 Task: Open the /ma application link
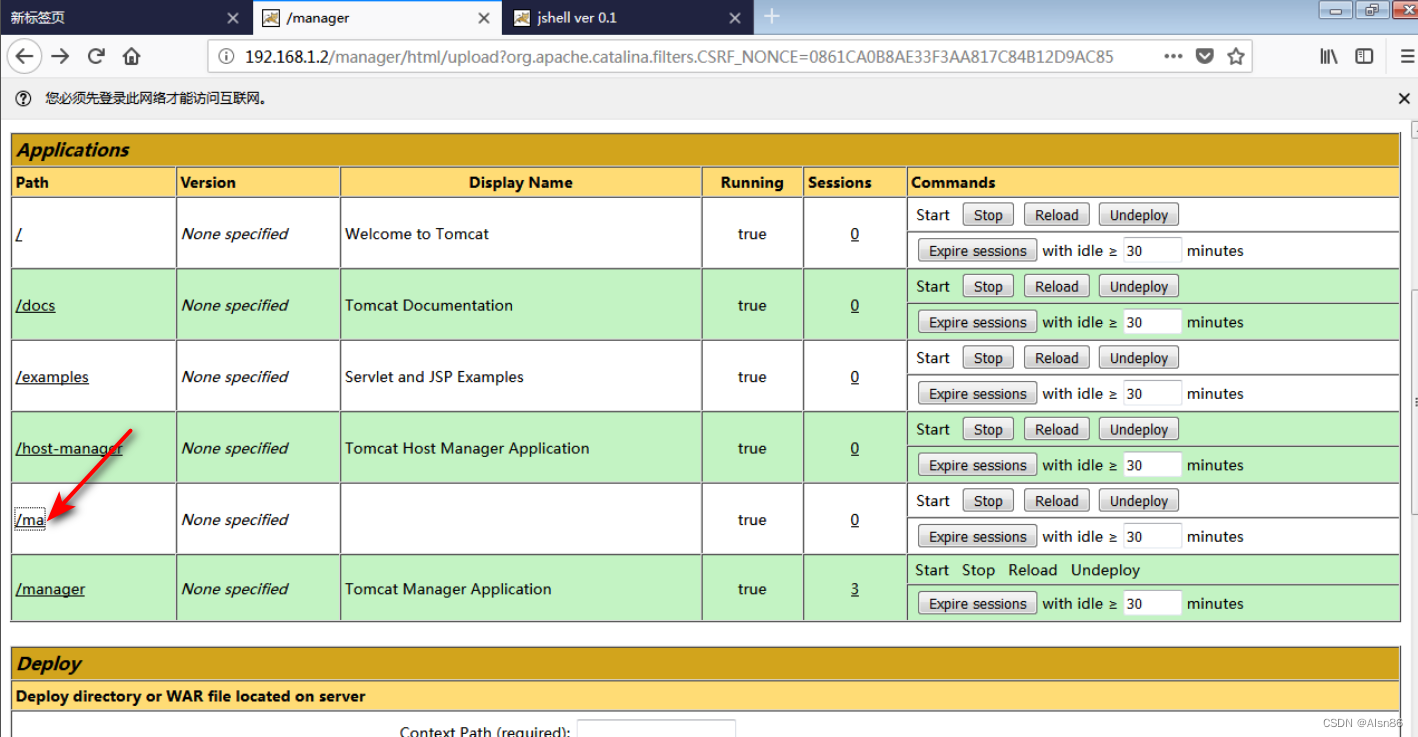[30, 520]
